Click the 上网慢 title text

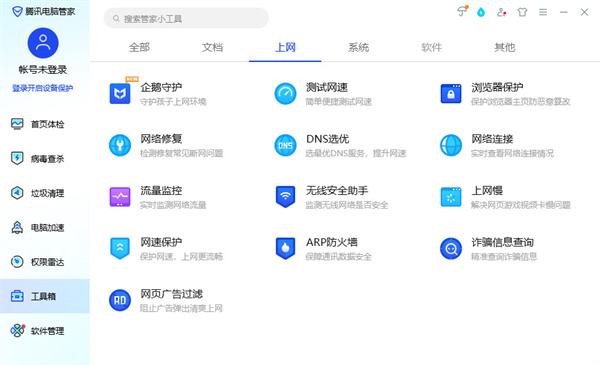[x=487, y=190]
